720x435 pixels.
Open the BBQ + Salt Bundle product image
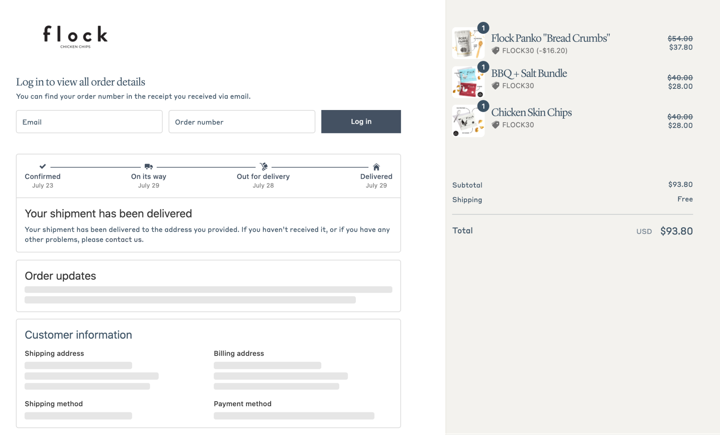tap(468, 82)
